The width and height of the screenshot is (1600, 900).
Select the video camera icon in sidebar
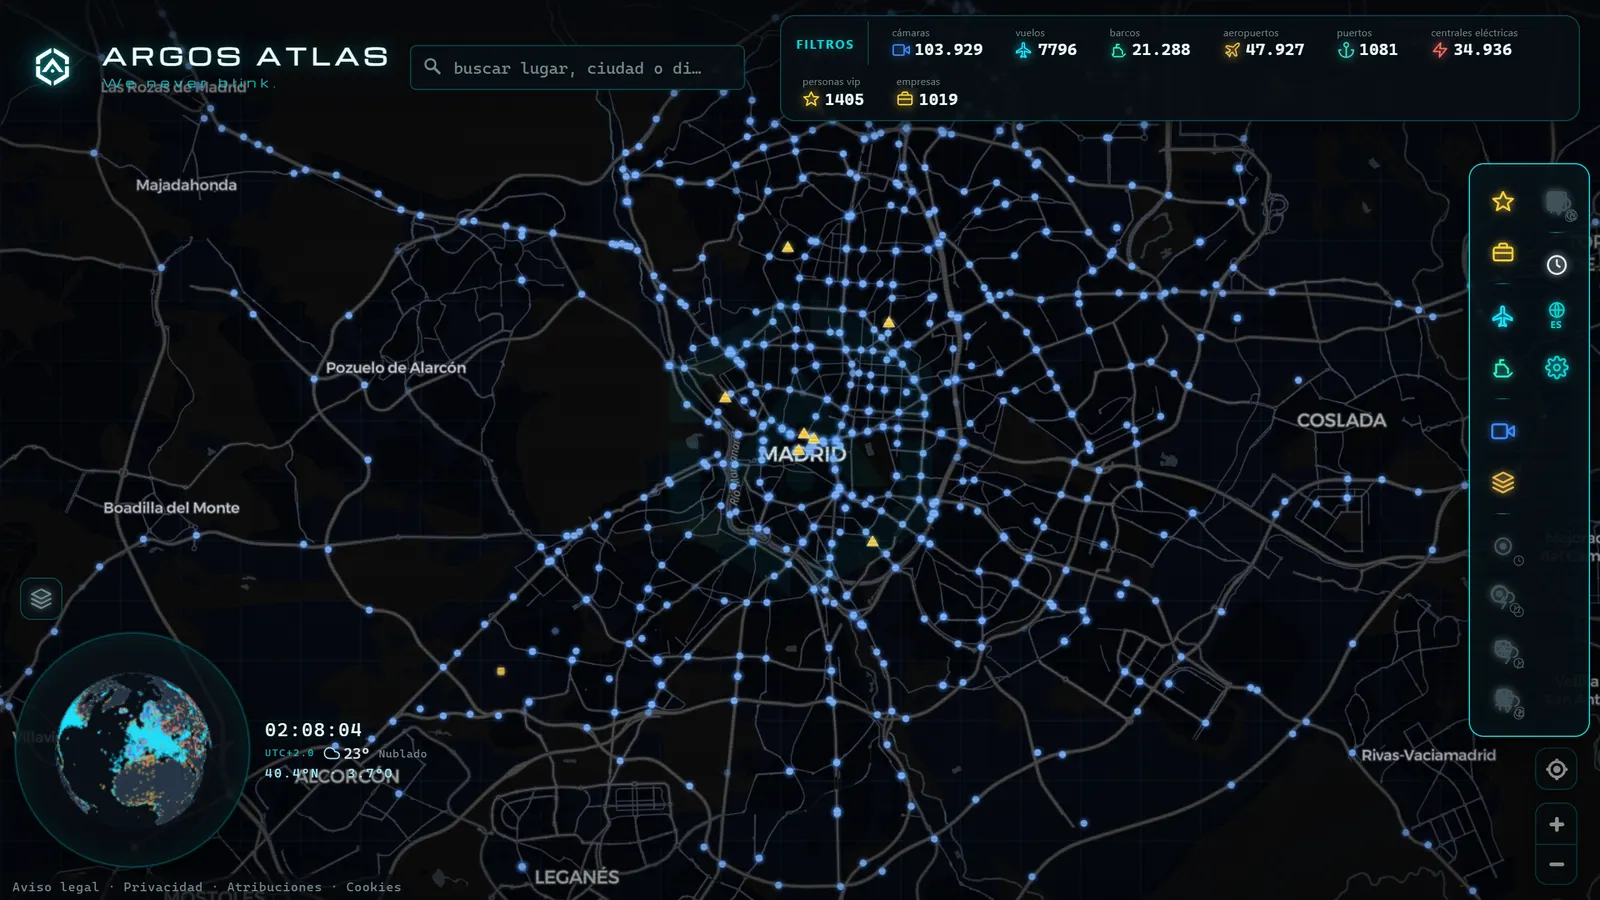(1503, 431)
